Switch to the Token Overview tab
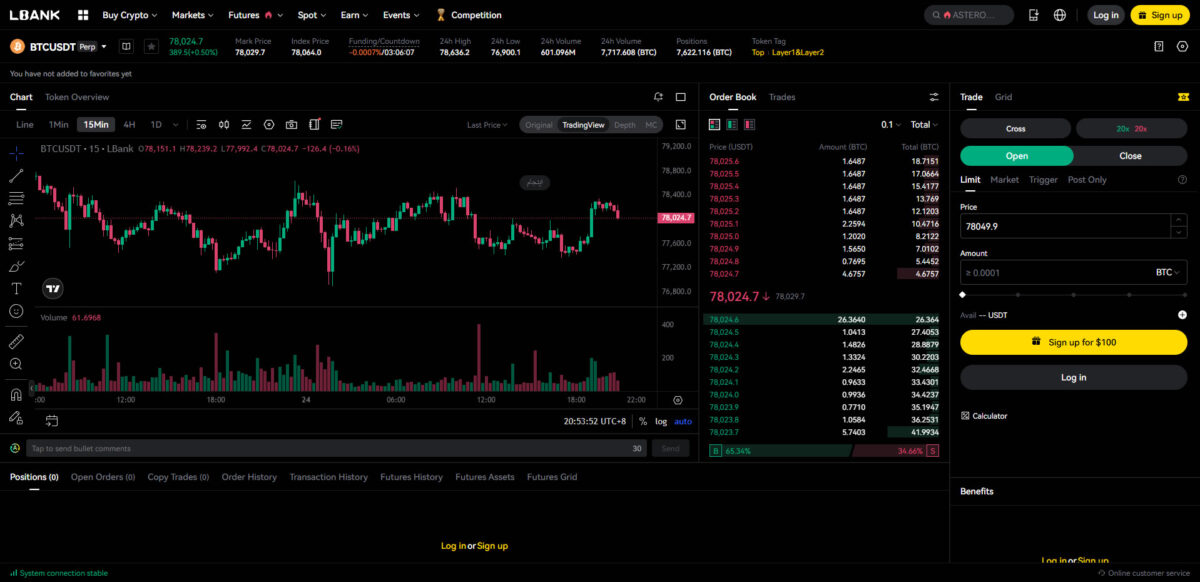 (x=77, y=97)
